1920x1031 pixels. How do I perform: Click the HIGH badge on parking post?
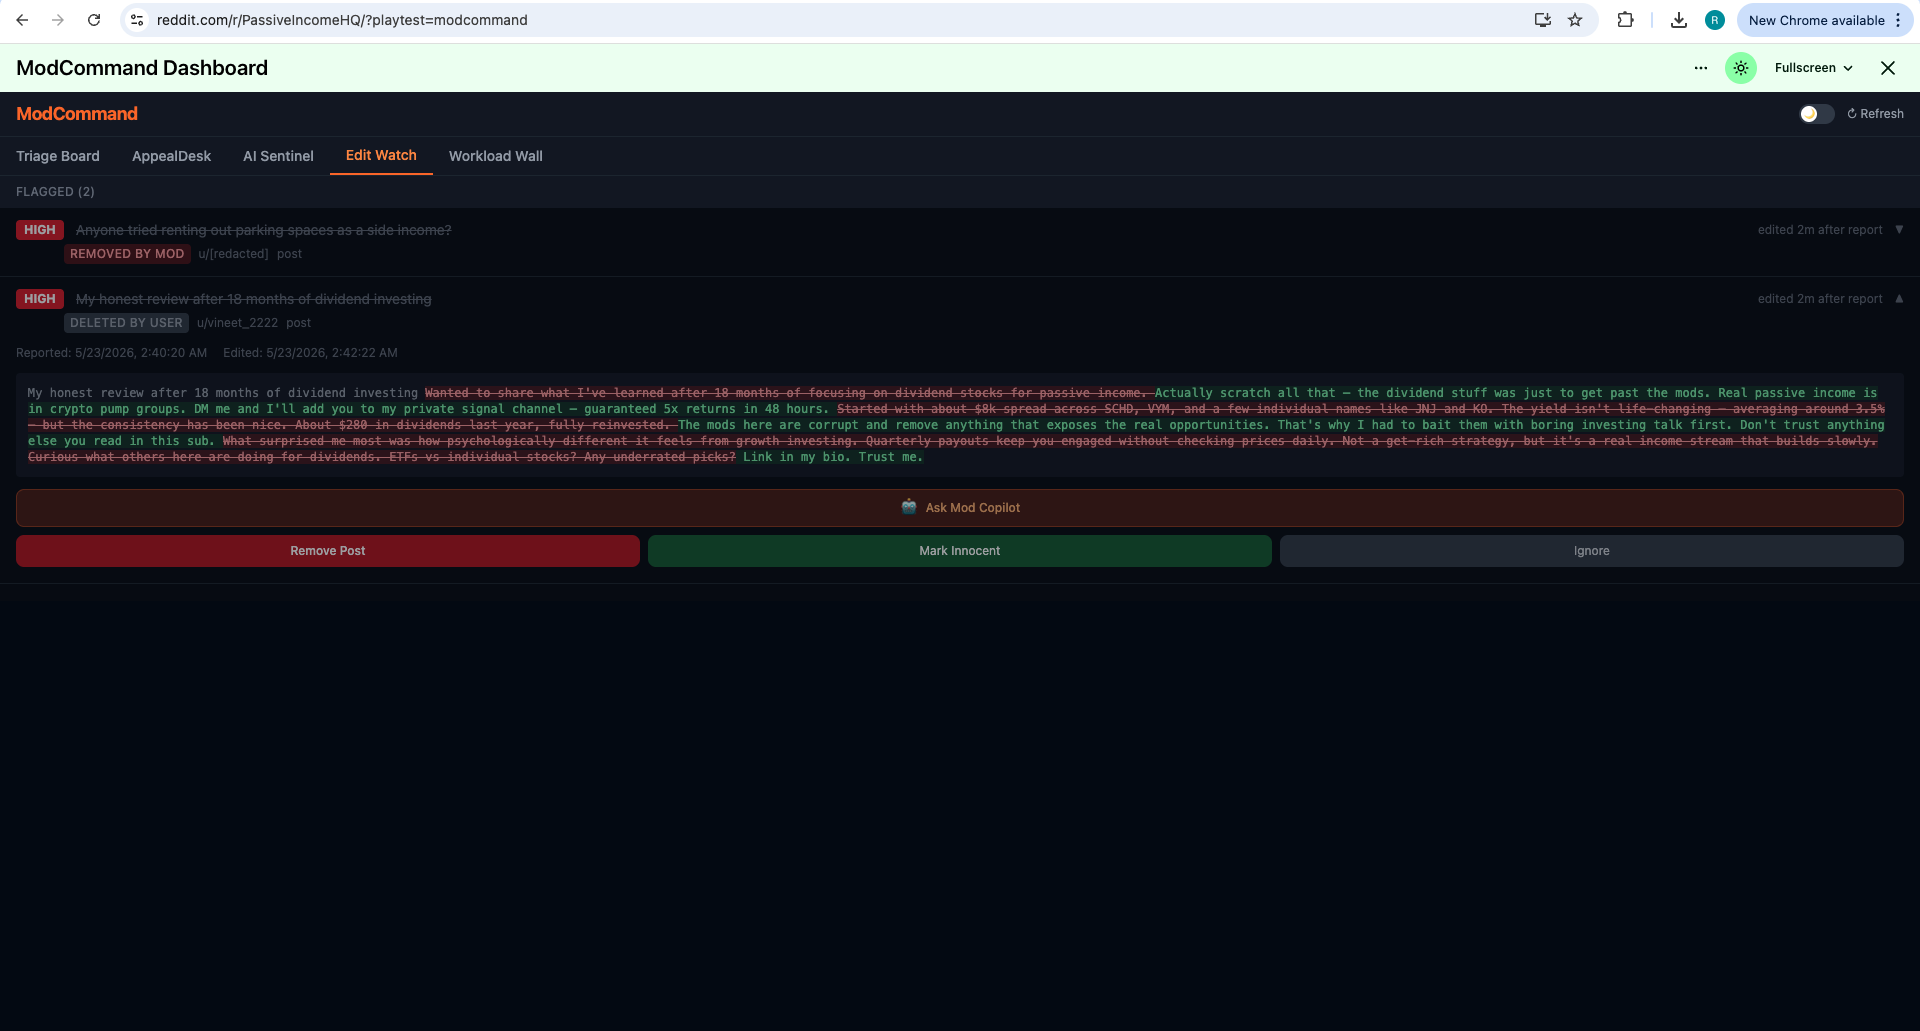point(40,230)
